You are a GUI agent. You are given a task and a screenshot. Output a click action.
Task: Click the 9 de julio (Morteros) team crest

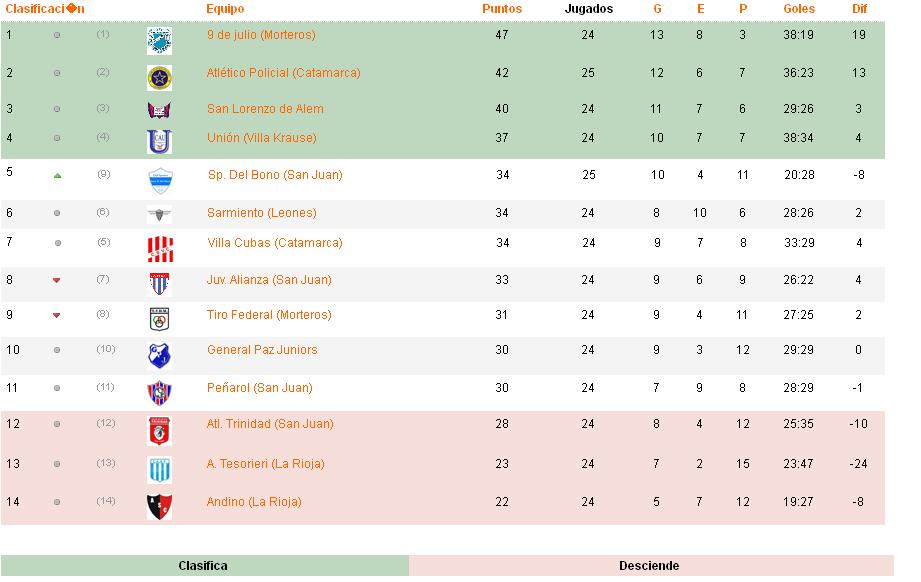click(x=159, y=39)
